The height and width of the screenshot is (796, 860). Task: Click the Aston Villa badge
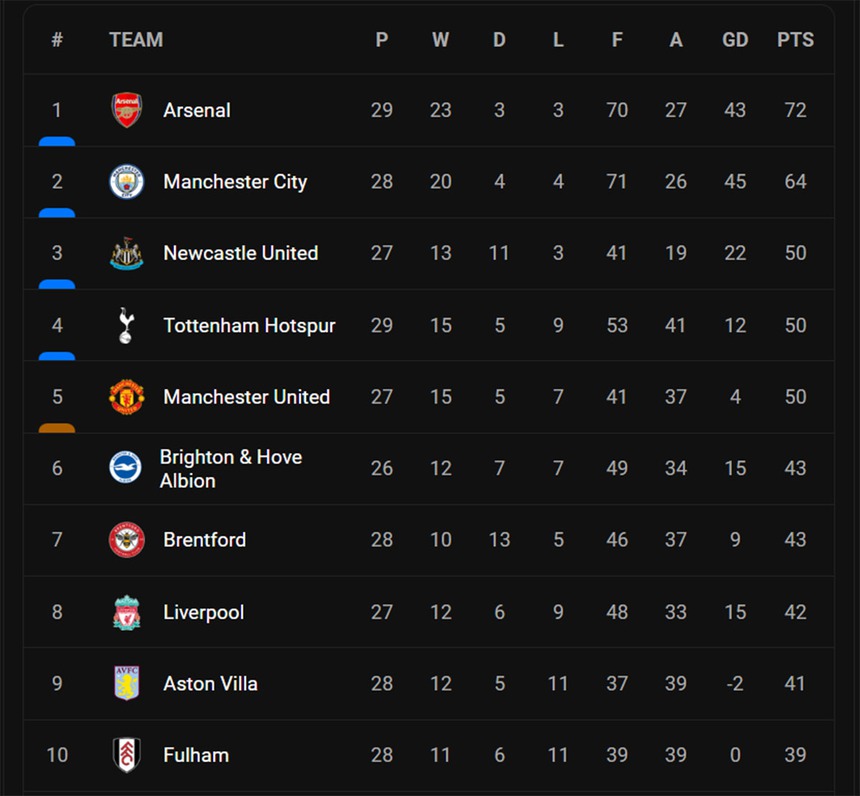click(127, 684)
